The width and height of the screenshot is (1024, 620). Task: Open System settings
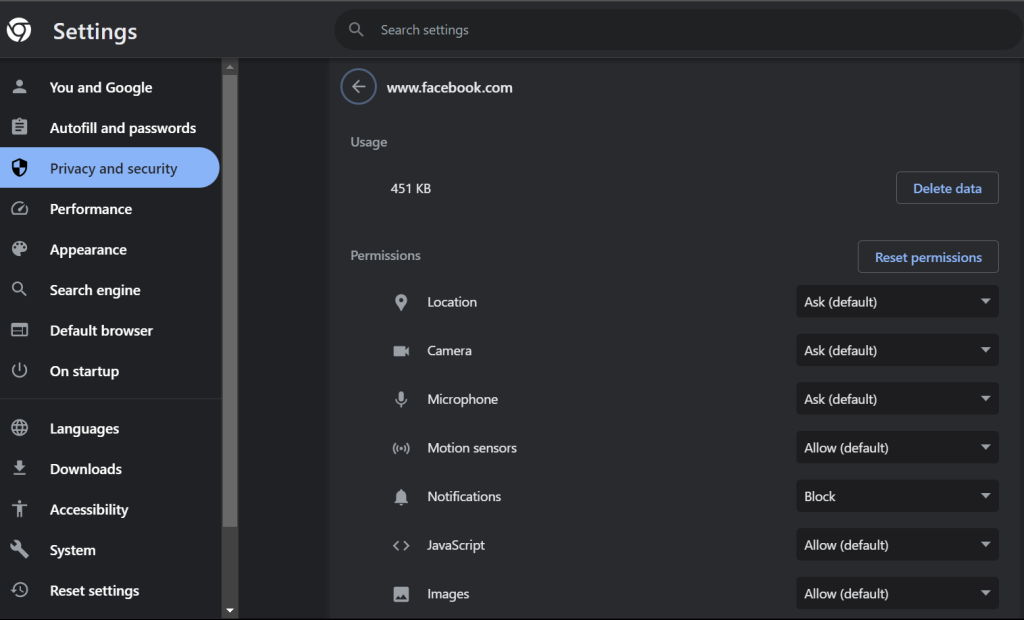coord(110,549)
